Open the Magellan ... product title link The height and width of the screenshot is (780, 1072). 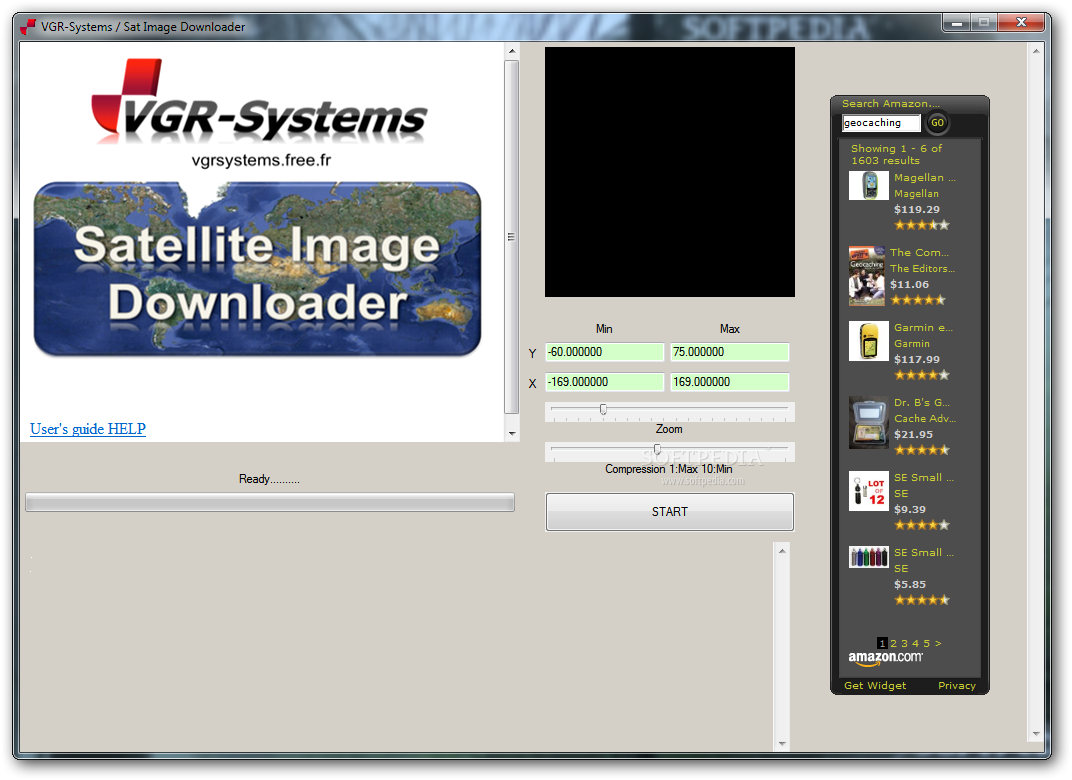pos(924,178)
